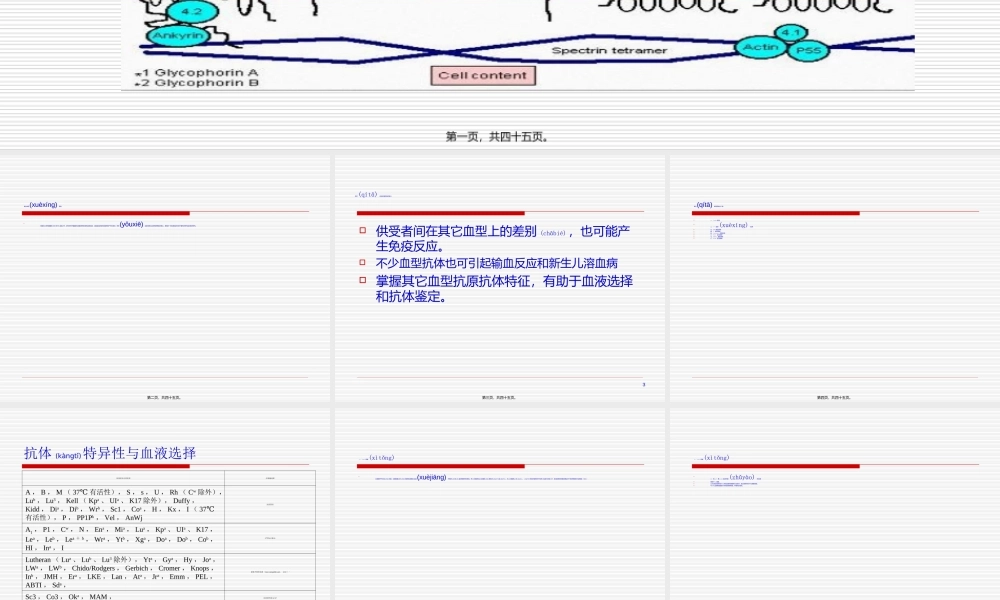Image resolution: width=1000 pixels, height=600 pixels.
Task: Click the Actin oval in the diagram
Action: 761,46
